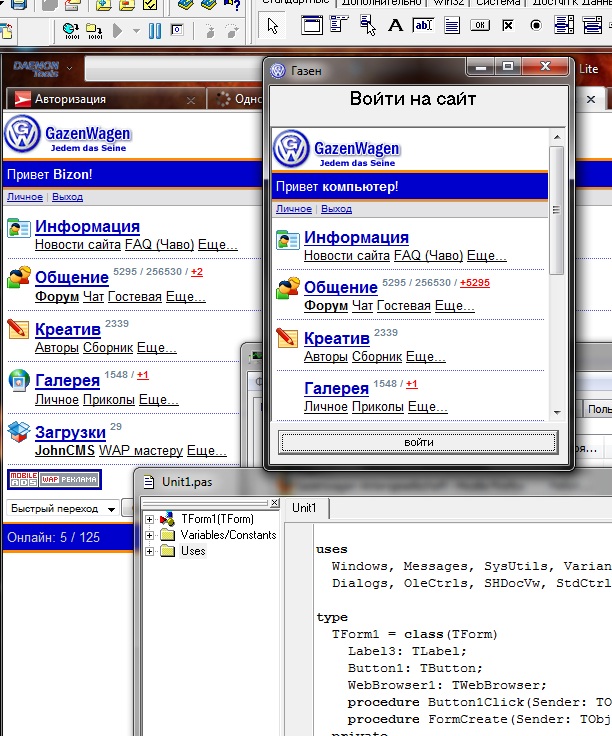This screenshot has height=736, width=612.
Task: Pick the PopupMenu component icon
Action: 367,25
